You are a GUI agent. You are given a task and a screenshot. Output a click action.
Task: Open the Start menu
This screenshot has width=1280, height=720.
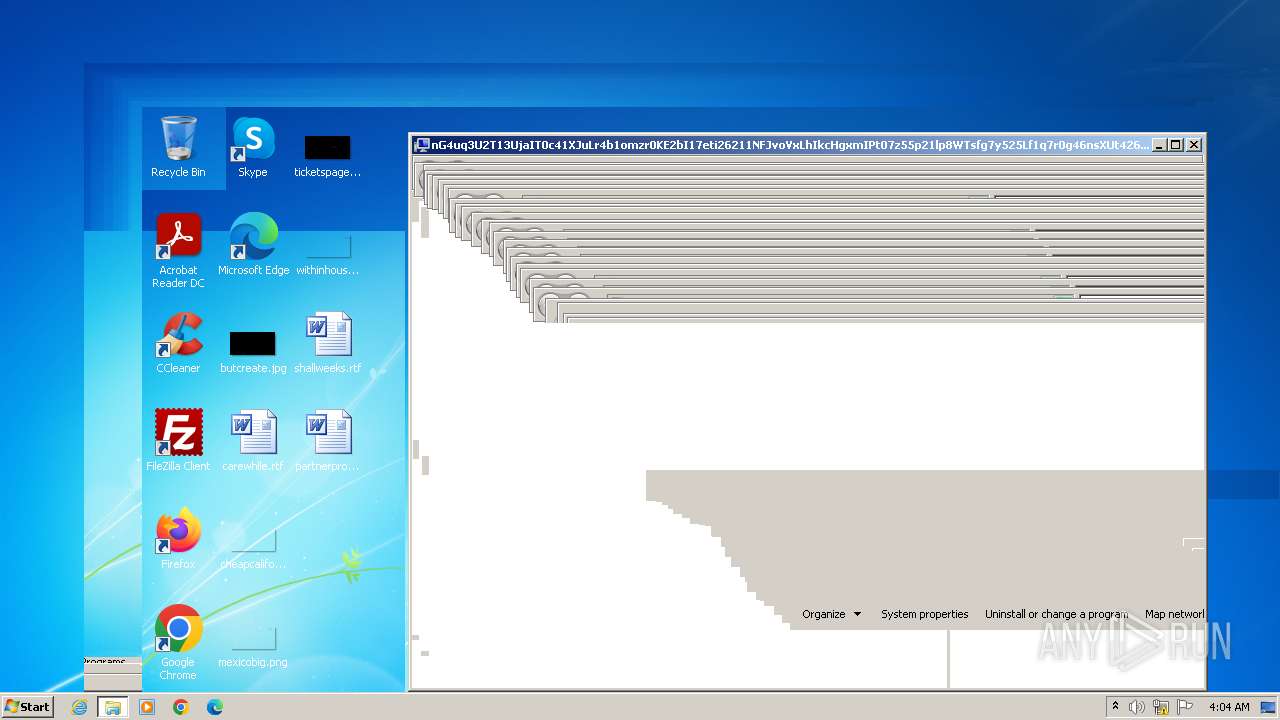click(x=27, y=706)
